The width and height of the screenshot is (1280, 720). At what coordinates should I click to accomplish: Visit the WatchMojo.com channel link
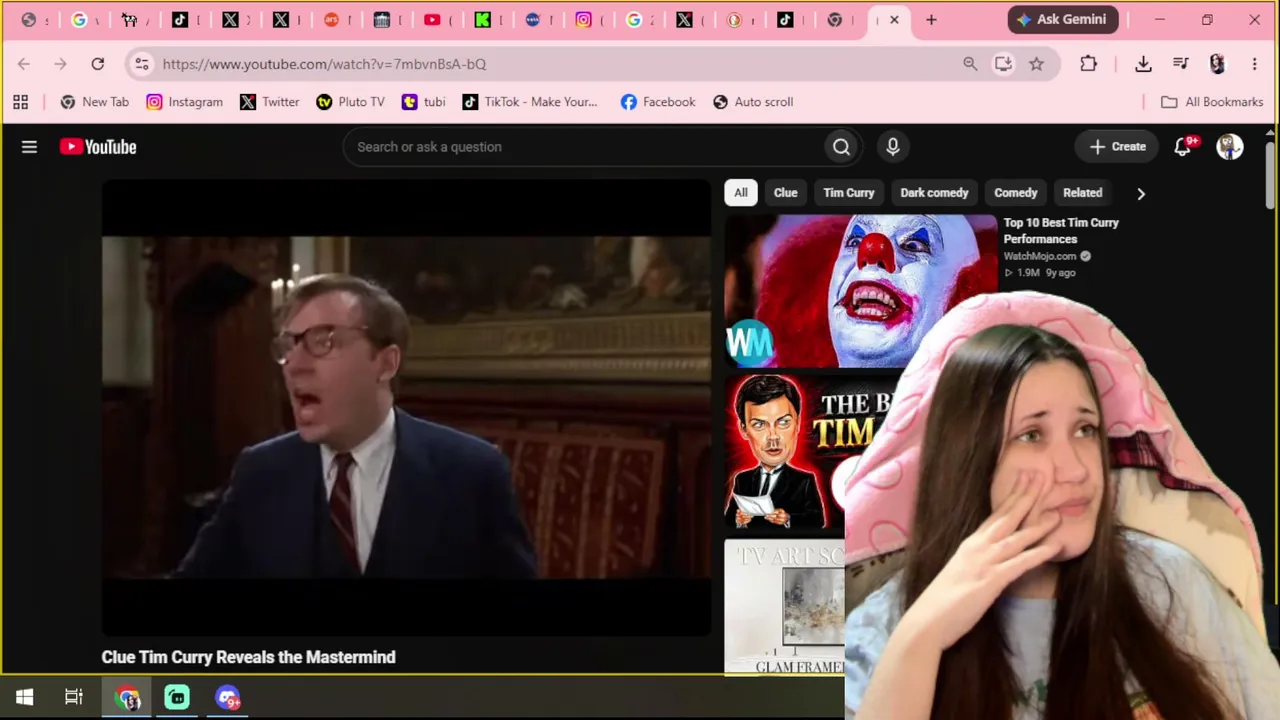(x=1040, y=256)
